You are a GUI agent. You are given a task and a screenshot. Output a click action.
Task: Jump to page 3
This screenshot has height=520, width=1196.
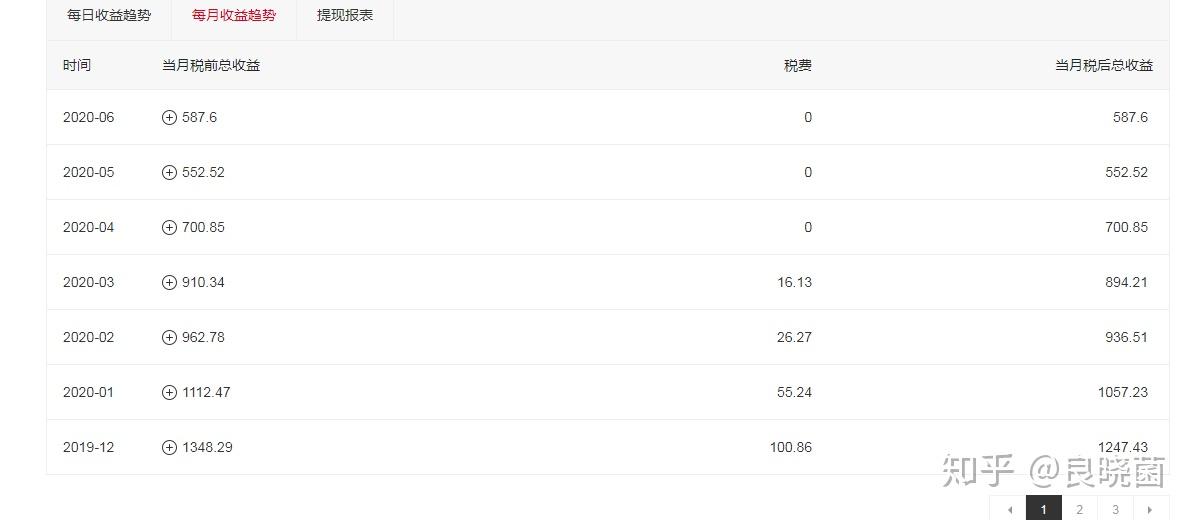(x=1115, y=509)
